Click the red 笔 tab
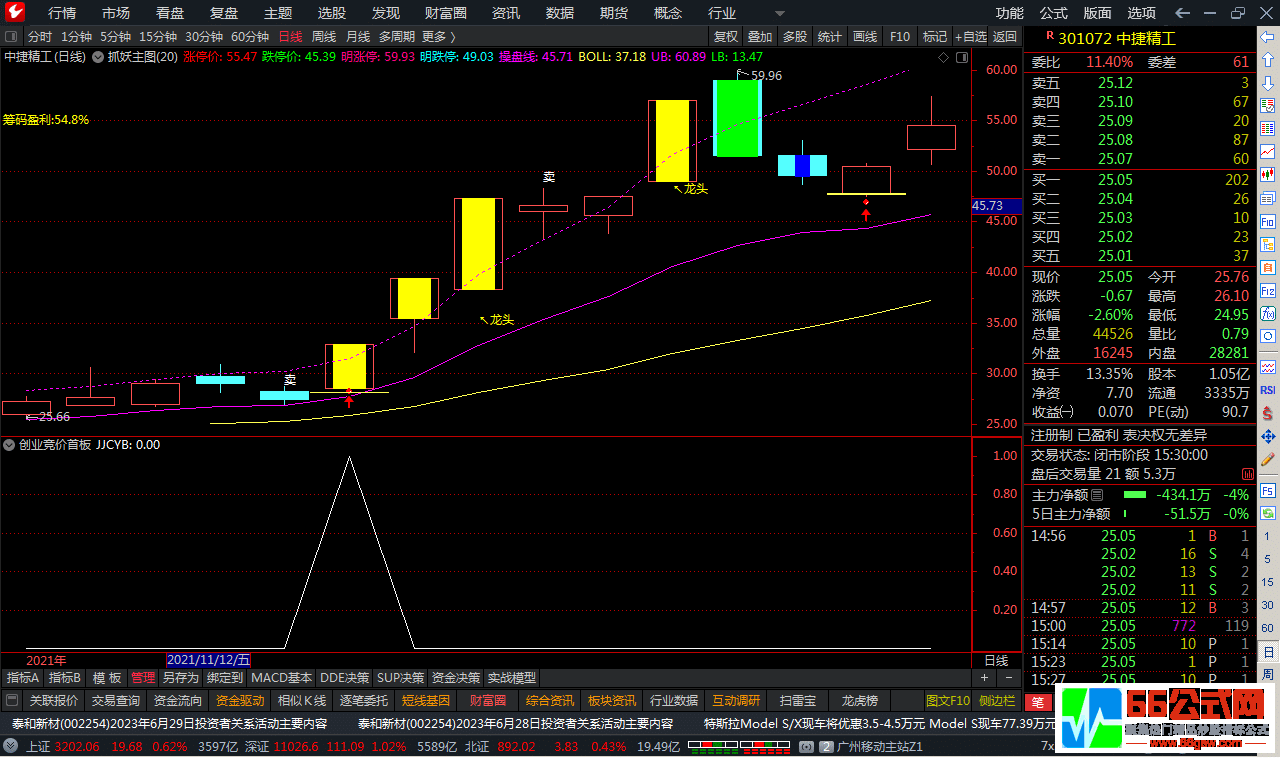1280x758 pixels. coord(1038,702)
